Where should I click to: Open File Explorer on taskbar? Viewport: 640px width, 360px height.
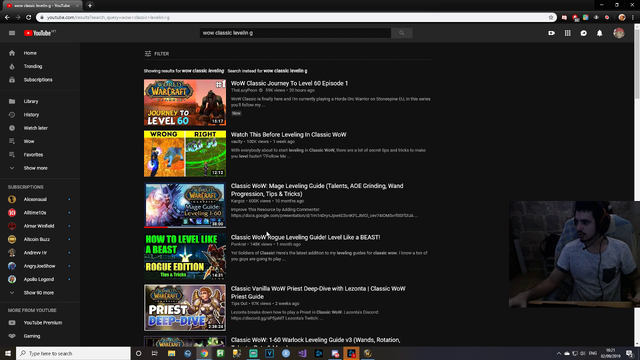tap(171, 353)
